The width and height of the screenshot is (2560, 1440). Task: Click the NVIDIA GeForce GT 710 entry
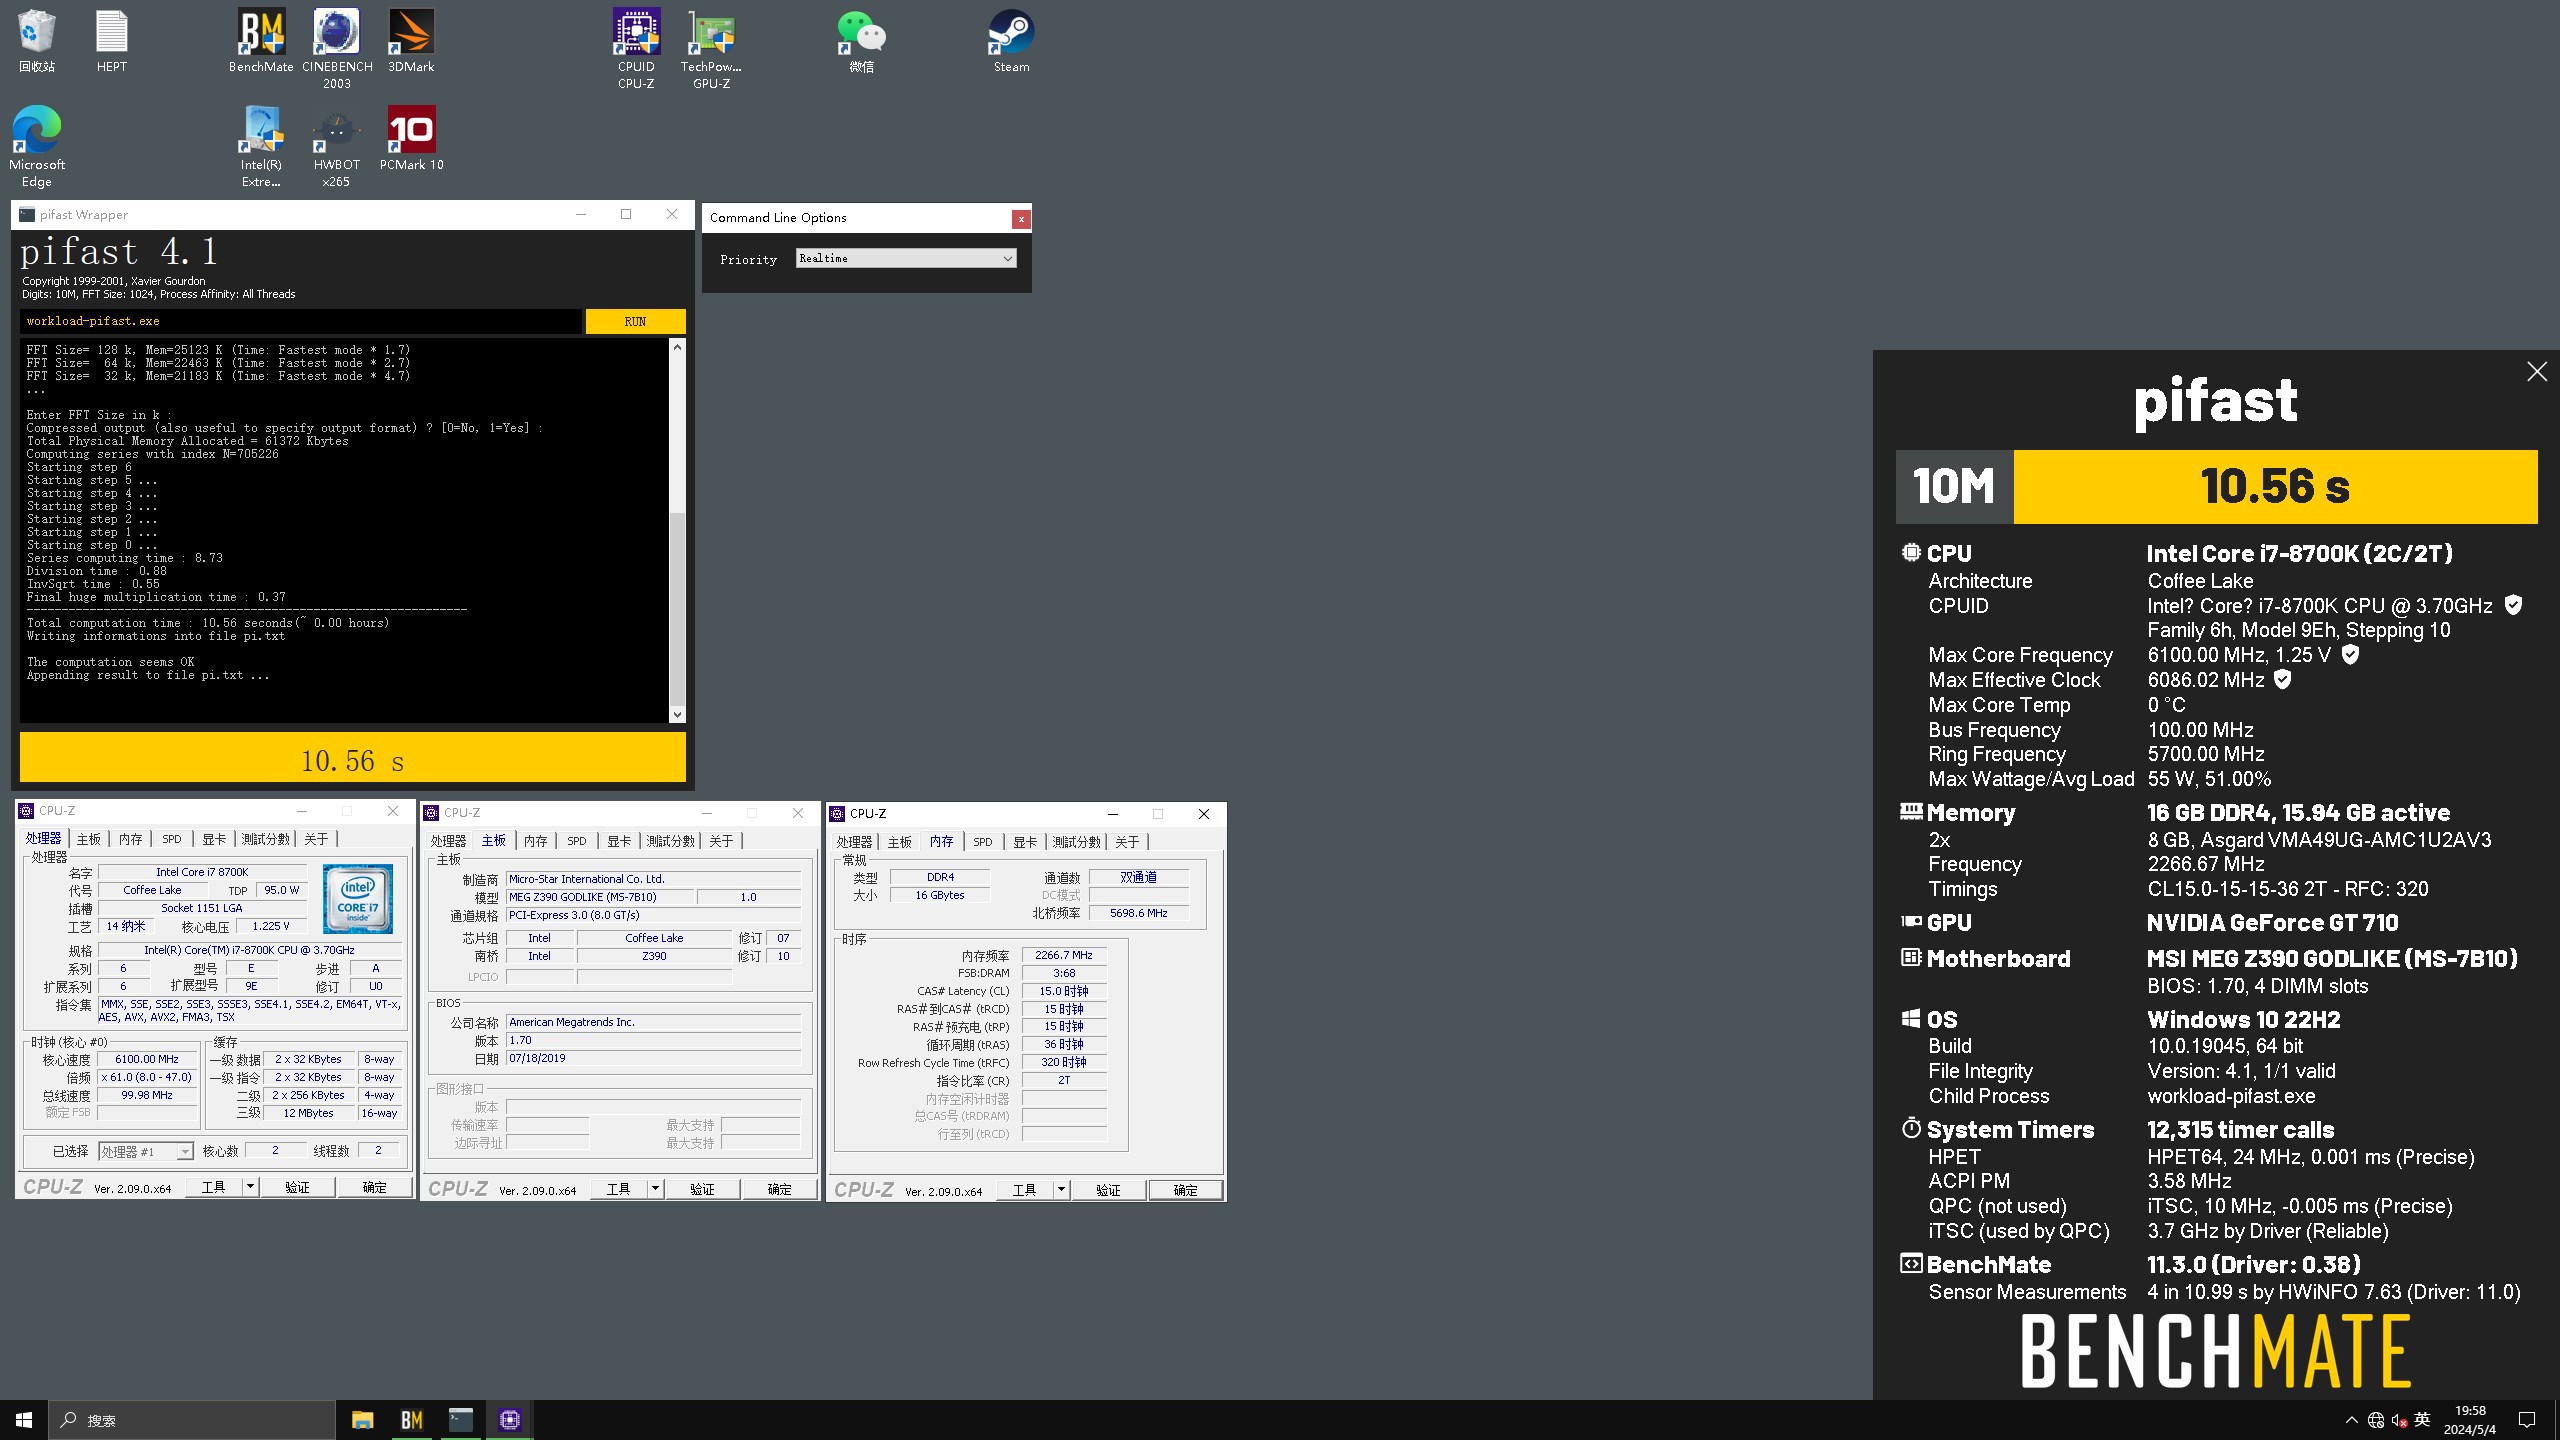pyautogui.click(x=2272, y=923)
